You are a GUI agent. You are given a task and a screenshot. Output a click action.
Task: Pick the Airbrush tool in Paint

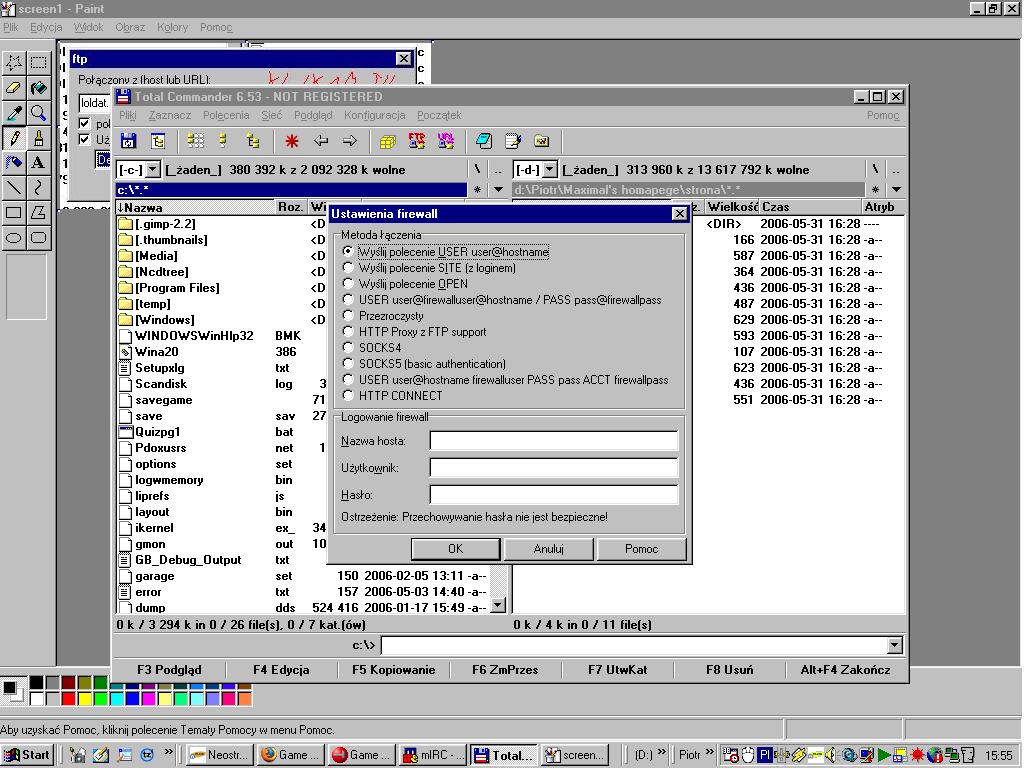coord(14,162)
